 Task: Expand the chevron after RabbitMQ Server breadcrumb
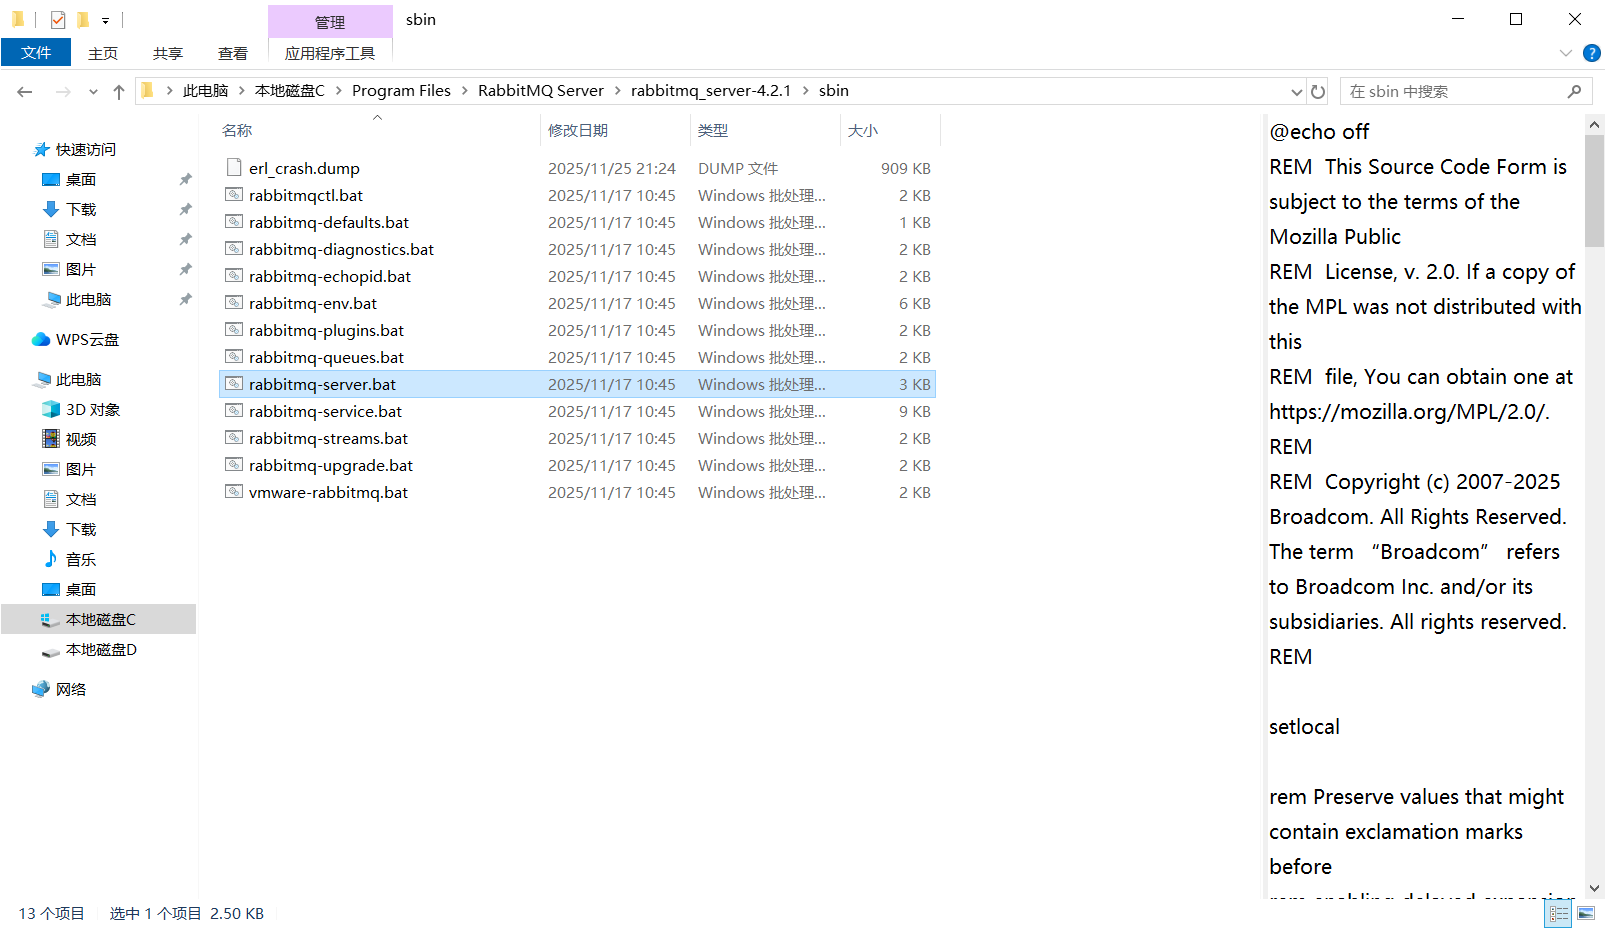pos(617,91)
